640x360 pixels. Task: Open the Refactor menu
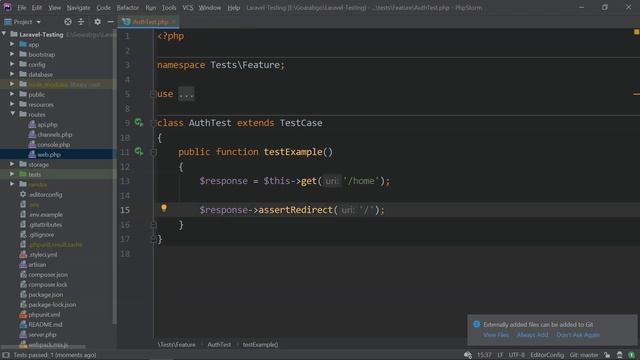pyautogui.click(x=128, y=7)
